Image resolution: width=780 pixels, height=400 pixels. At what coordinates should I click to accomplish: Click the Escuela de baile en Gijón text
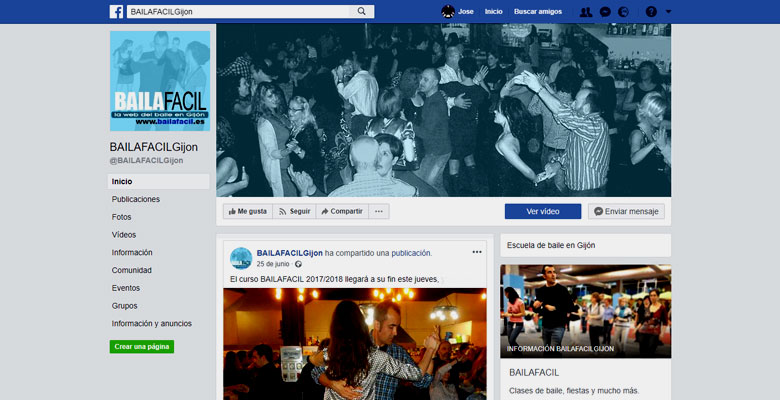click(551, 245)
